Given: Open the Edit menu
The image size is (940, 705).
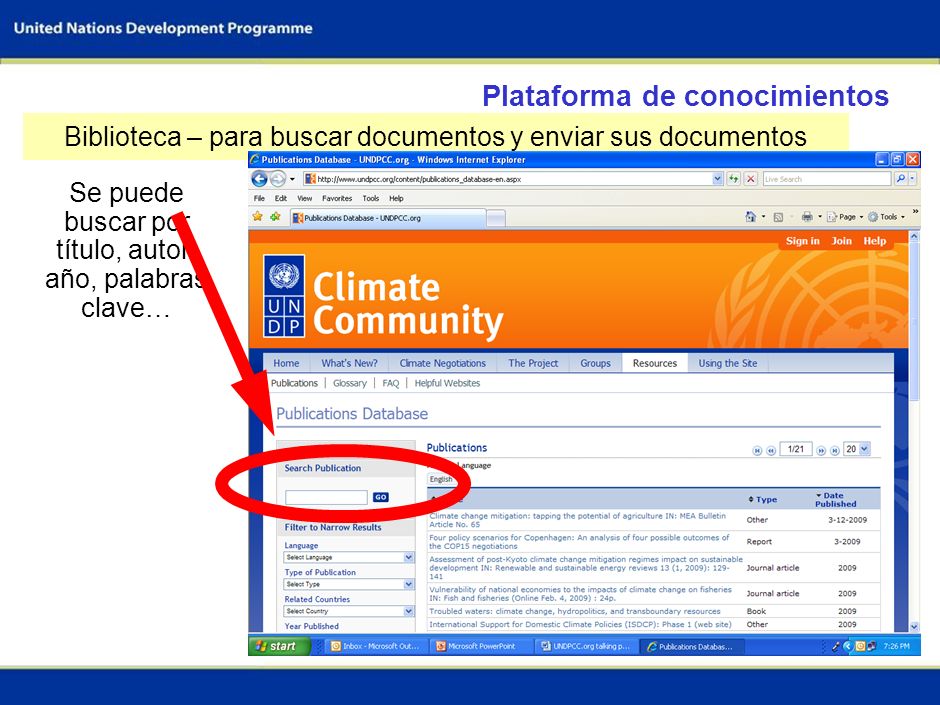Looking at the screenshot, I should tap(281, 198).
